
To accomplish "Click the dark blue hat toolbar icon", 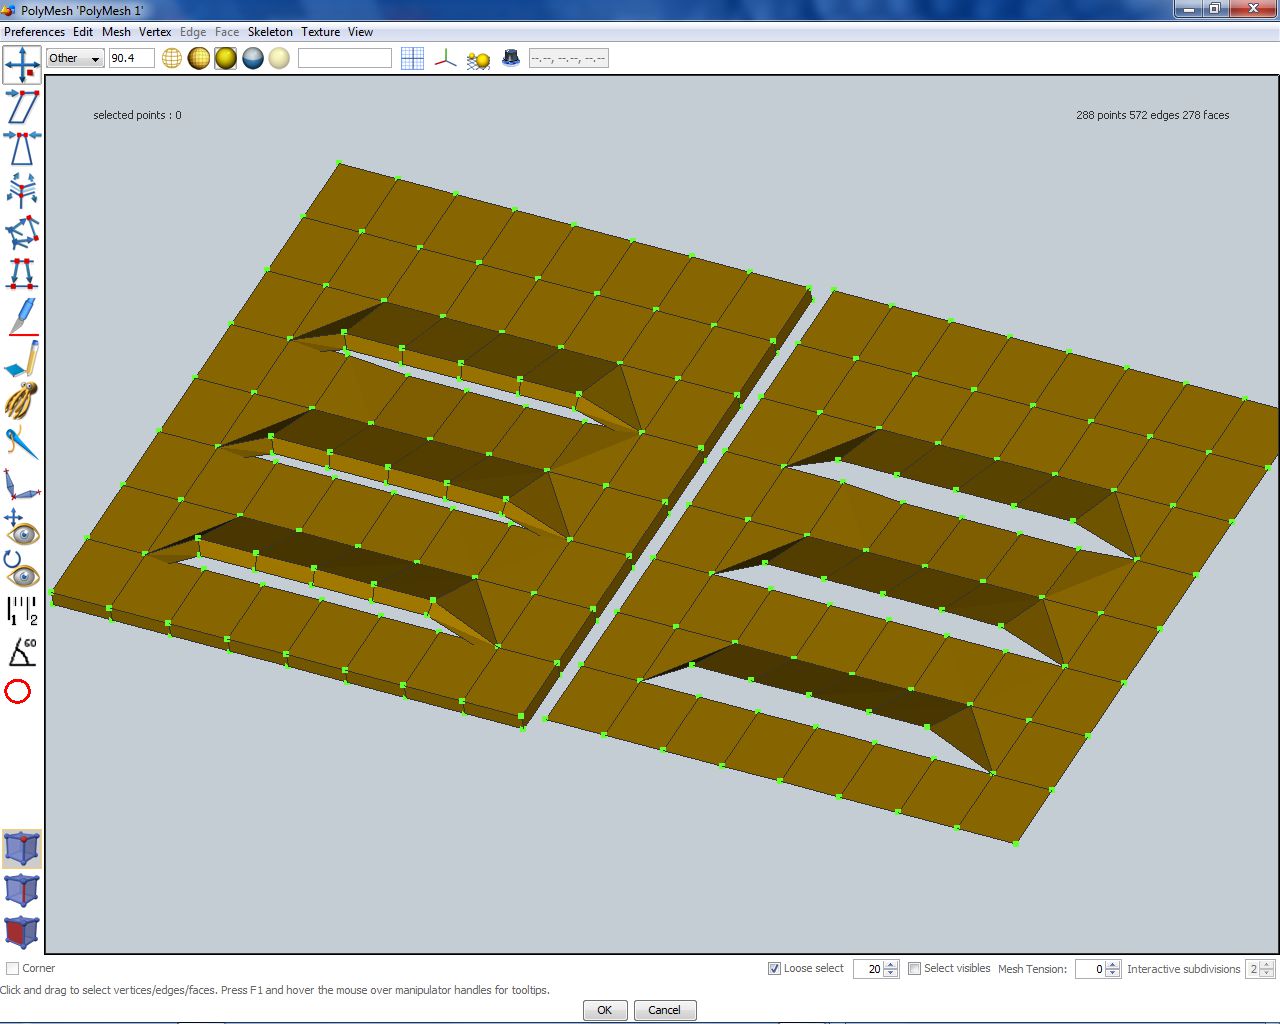I will click(x=511, y=58).
